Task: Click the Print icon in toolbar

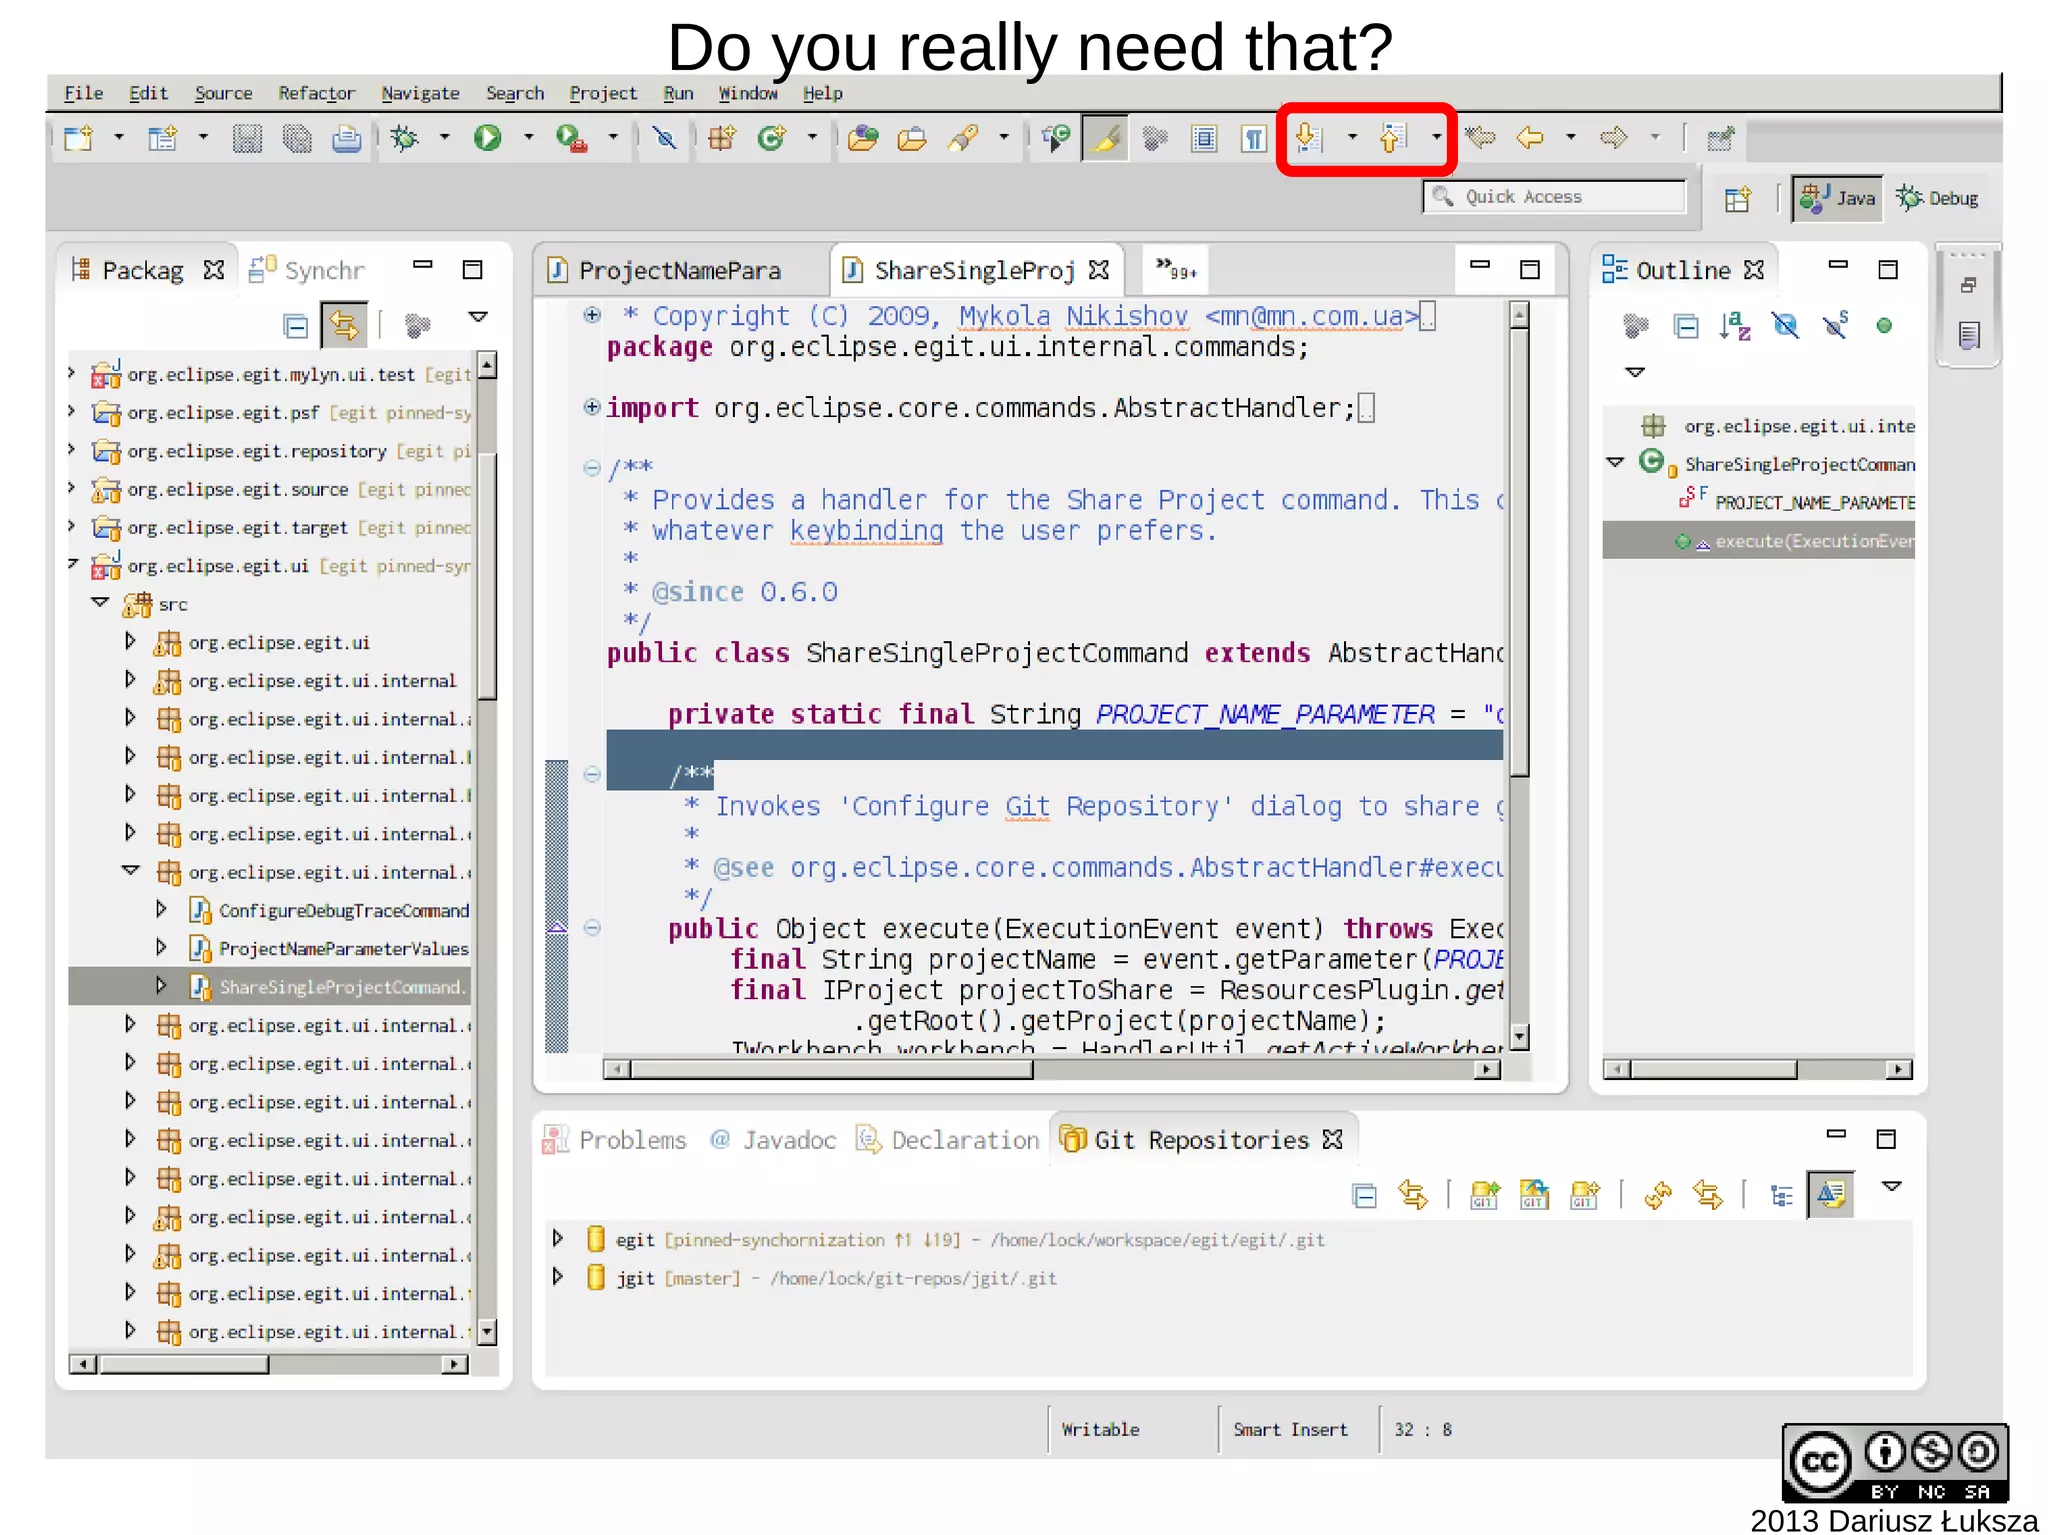Action: [347, 138]
